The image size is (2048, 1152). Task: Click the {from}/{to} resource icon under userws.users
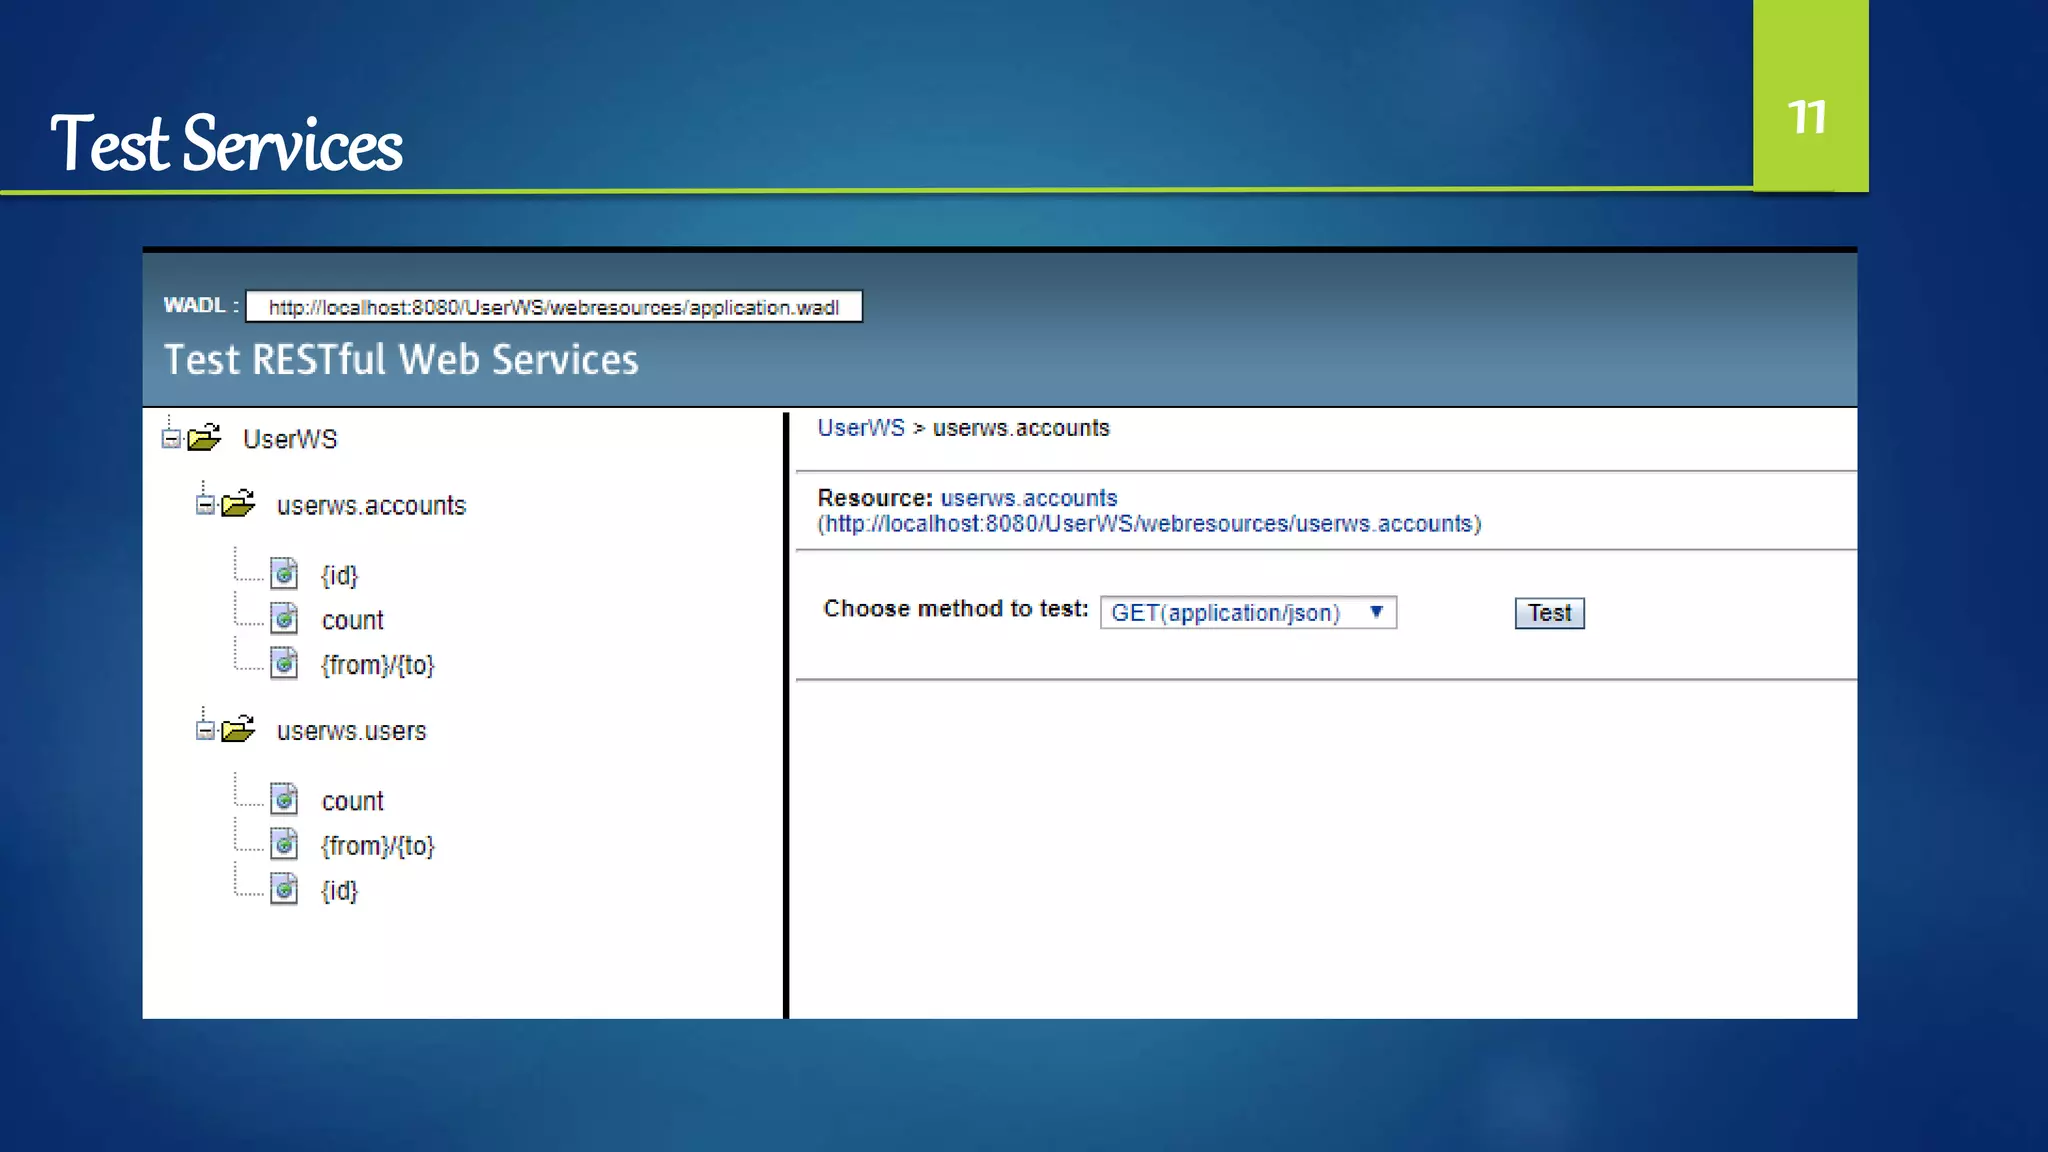pyautogui.click(x=285, y=844)
